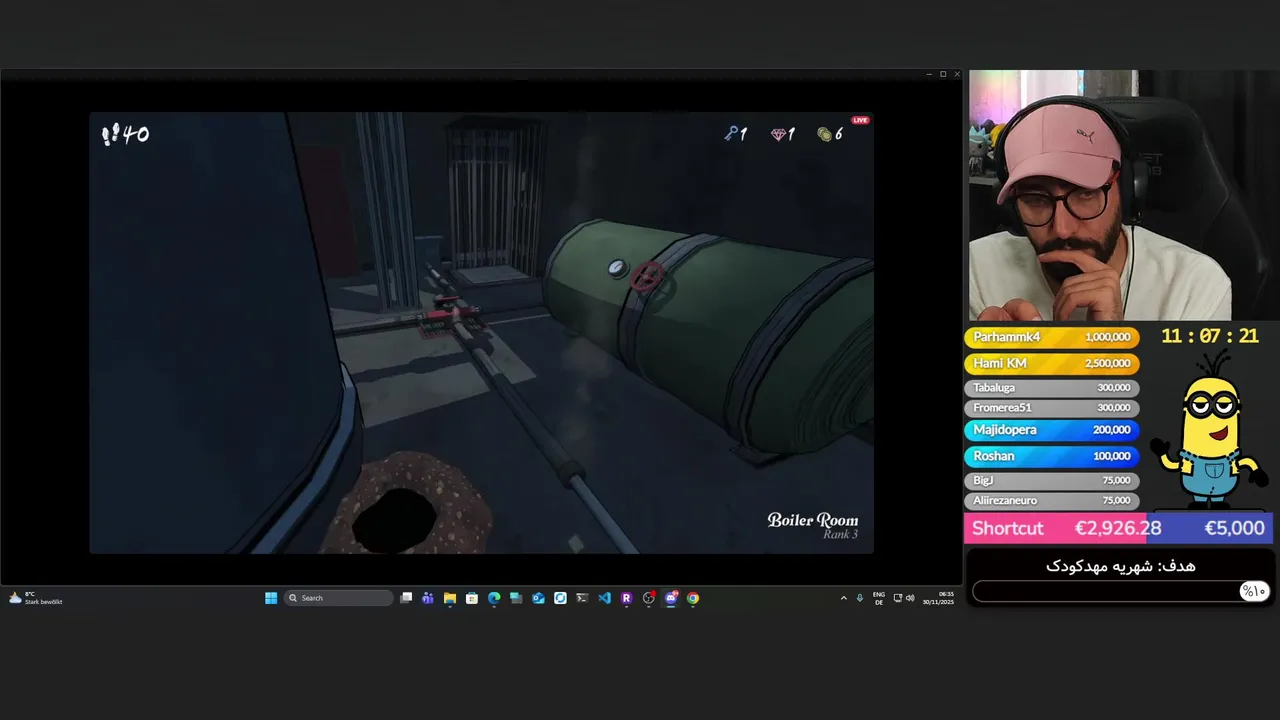This screenshot has width=1280, height=720.
Task: Show hidden system tray icons
Action: coord(843,598)
